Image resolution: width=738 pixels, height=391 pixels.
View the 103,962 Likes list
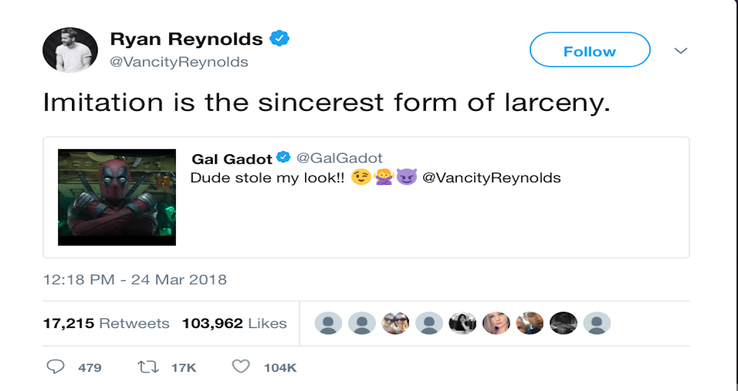click(x=234, y=324)
